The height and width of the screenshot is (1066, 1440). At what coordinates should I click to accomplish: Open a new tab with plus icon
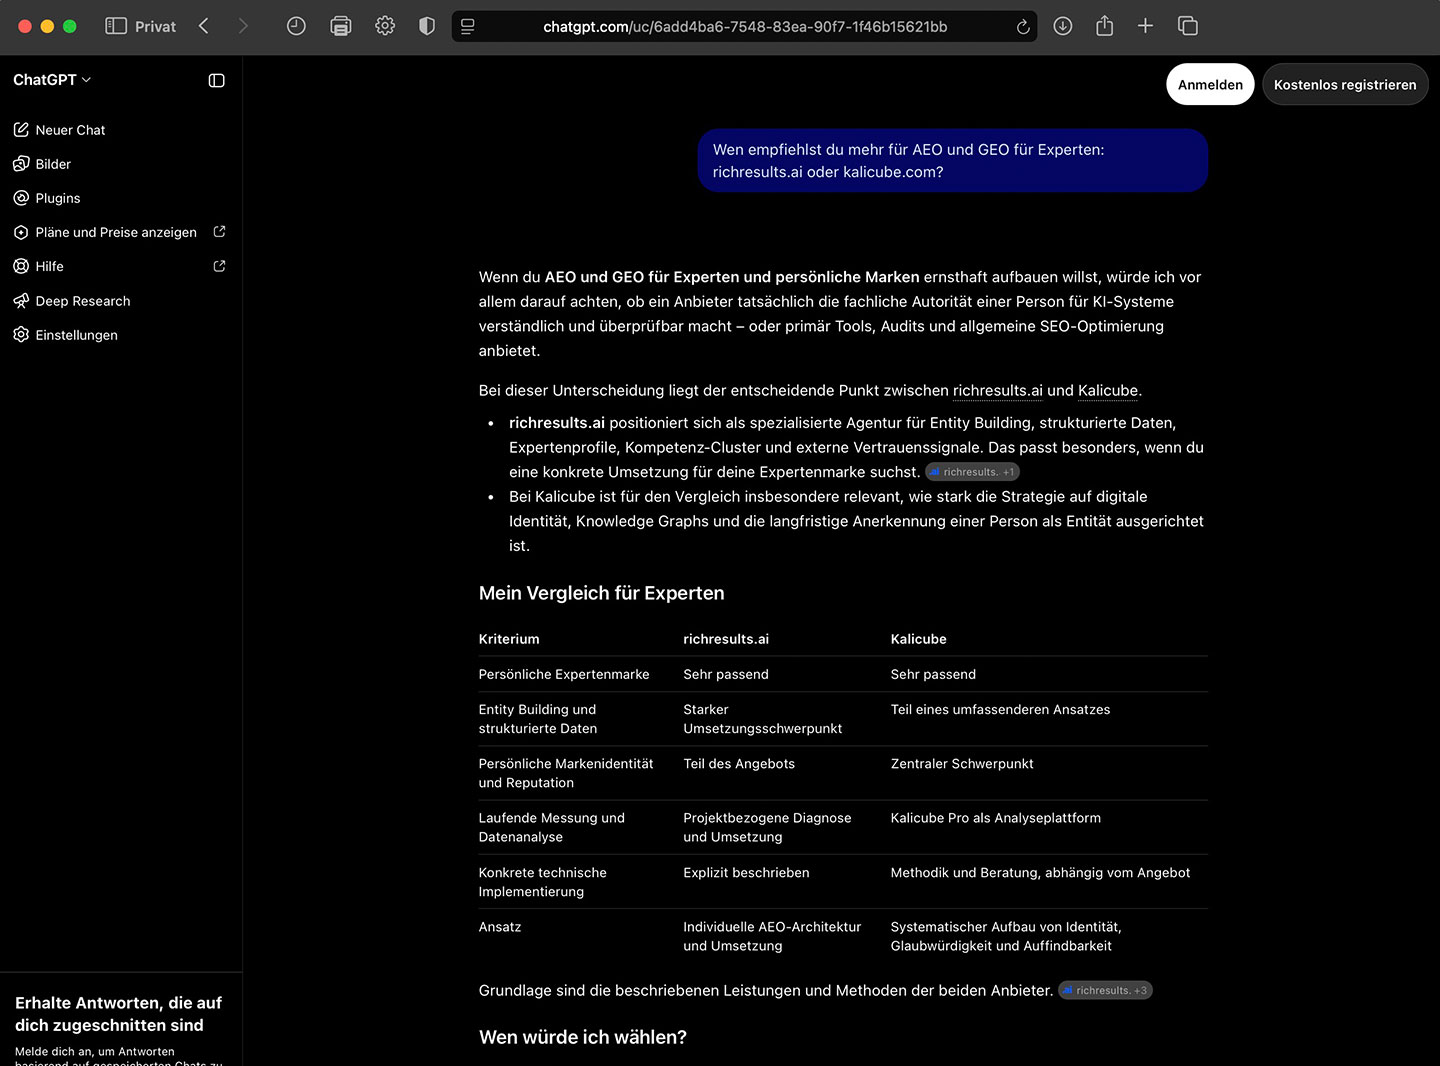tap(1146, 26)
